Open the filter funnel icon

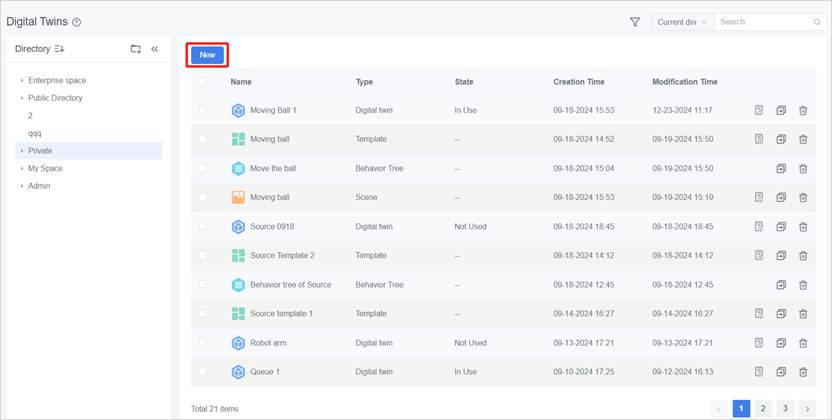(x=635, y=22)
